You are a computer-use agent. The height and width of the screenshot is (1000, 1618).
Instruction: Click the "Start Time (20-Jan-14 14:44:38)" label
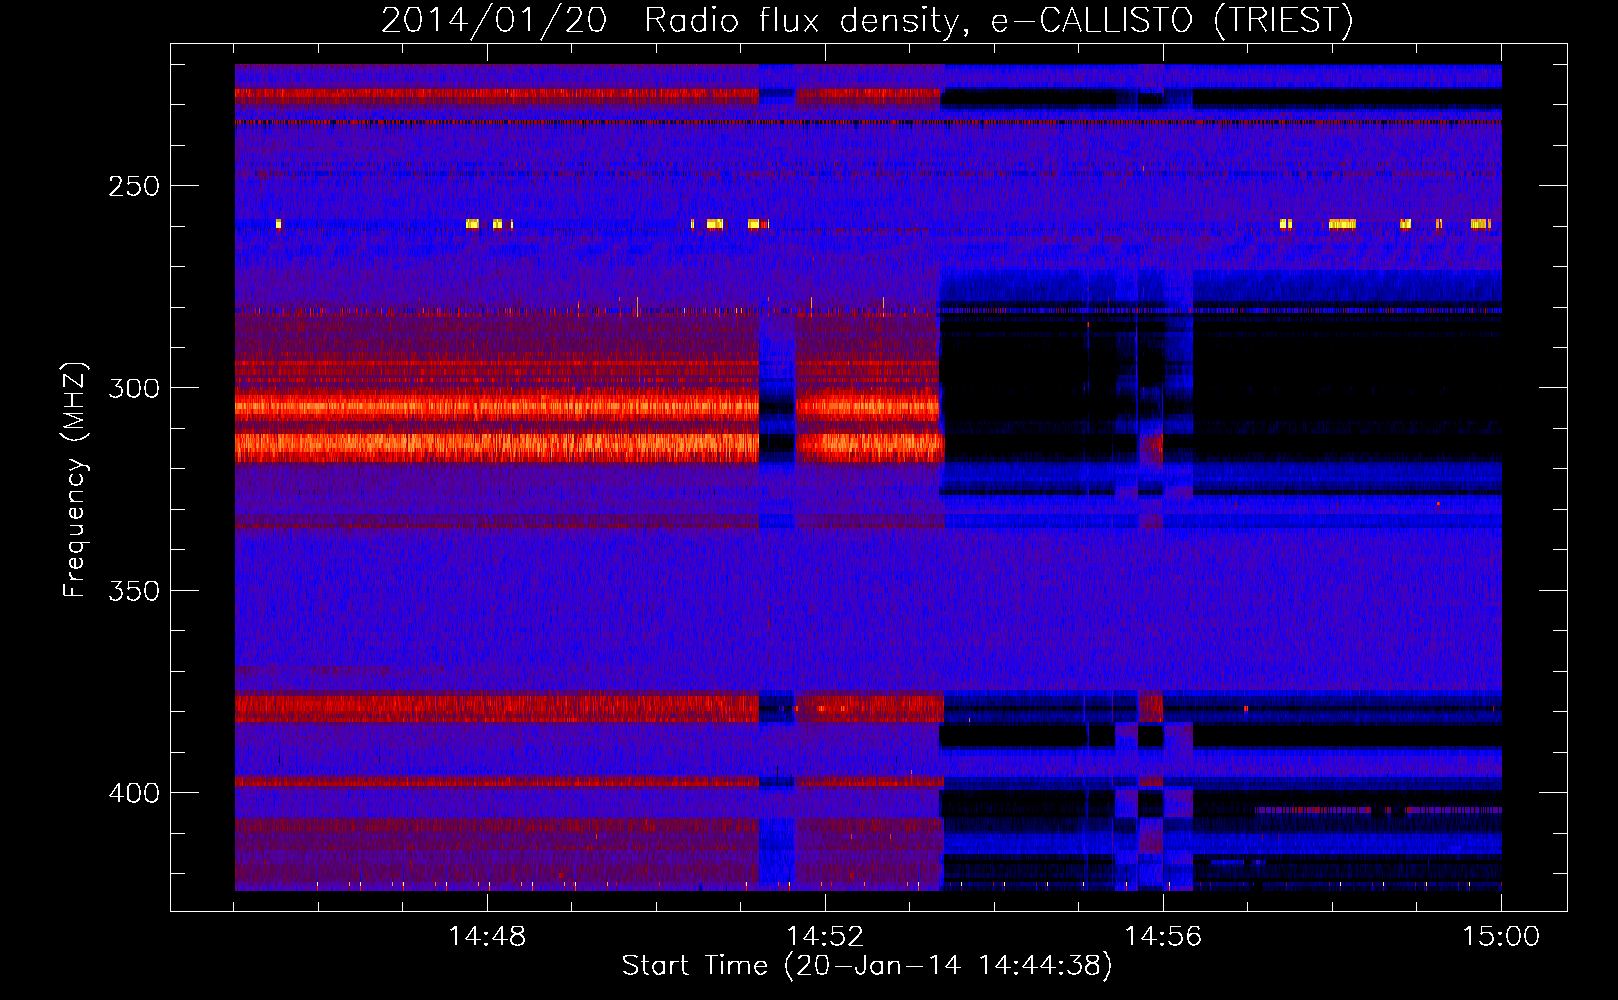(x=867, y=966)
